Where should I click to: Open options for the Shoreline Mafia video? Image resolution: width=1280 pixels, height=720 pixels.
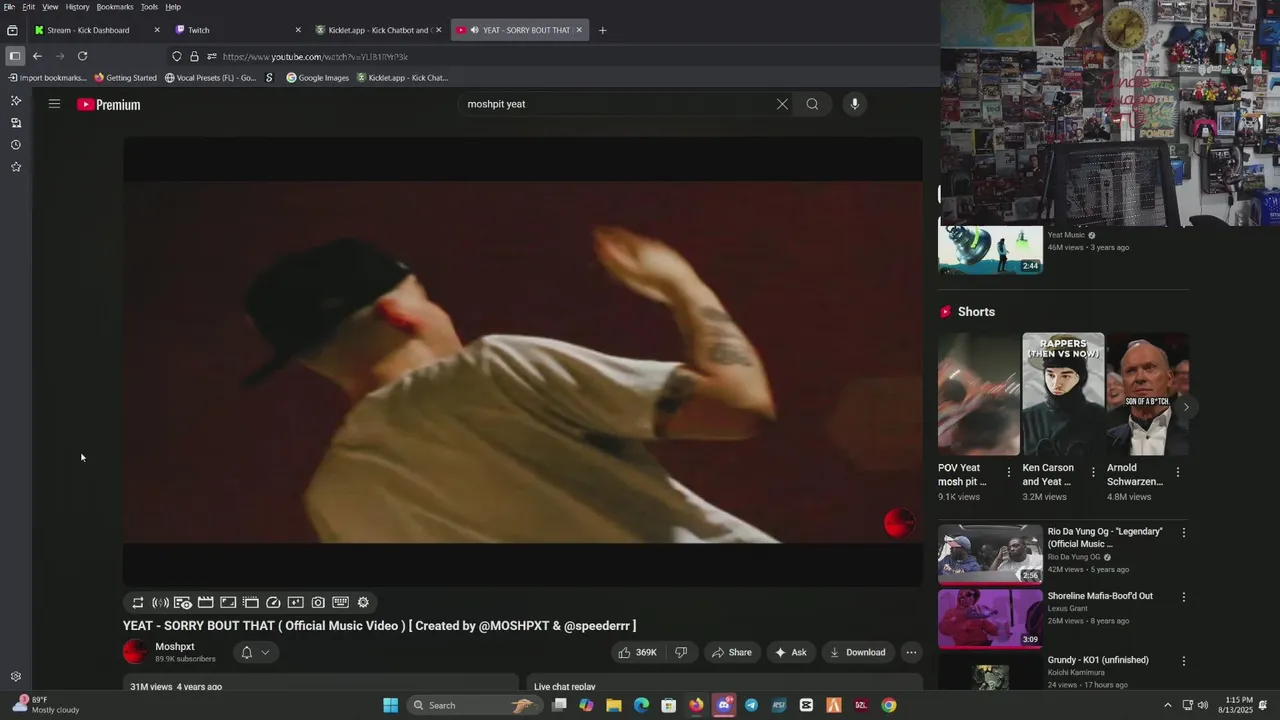1184,597
